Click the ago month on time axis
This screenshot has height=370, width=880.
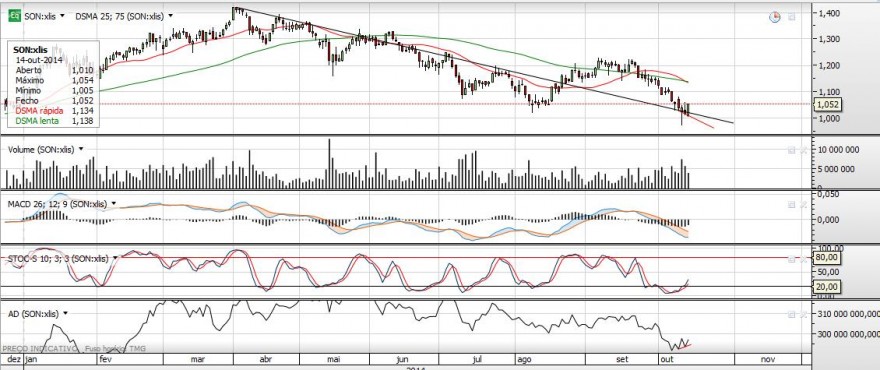524,359
